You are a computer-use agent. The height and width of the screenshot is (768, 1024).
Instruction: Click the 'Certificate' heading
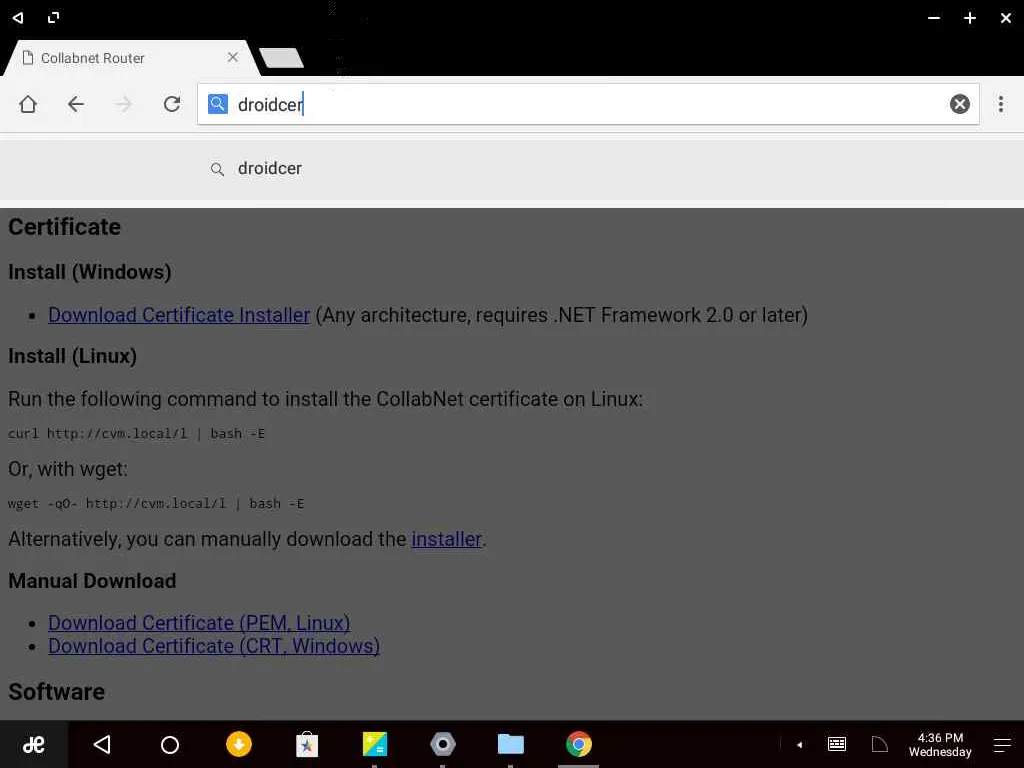click(x=65, y=227)
